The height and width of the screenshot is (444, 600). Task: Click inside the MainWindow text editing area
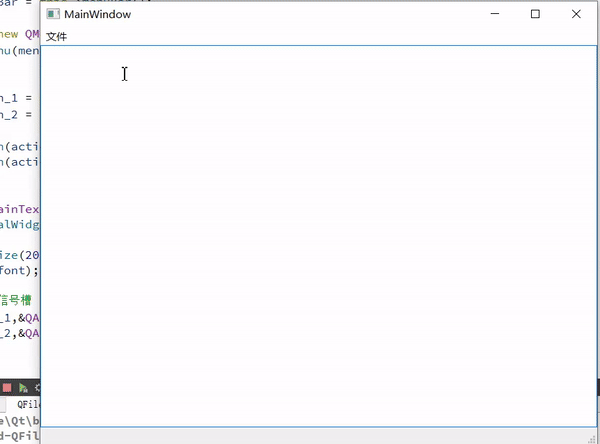[318, 236]
